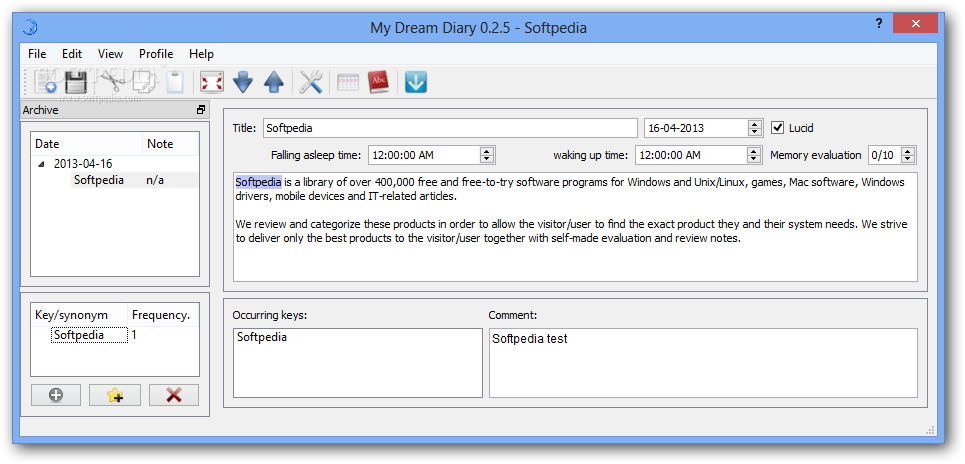Click the scissors cut icon
965x464 pixels.
click(x=113, y=82)
